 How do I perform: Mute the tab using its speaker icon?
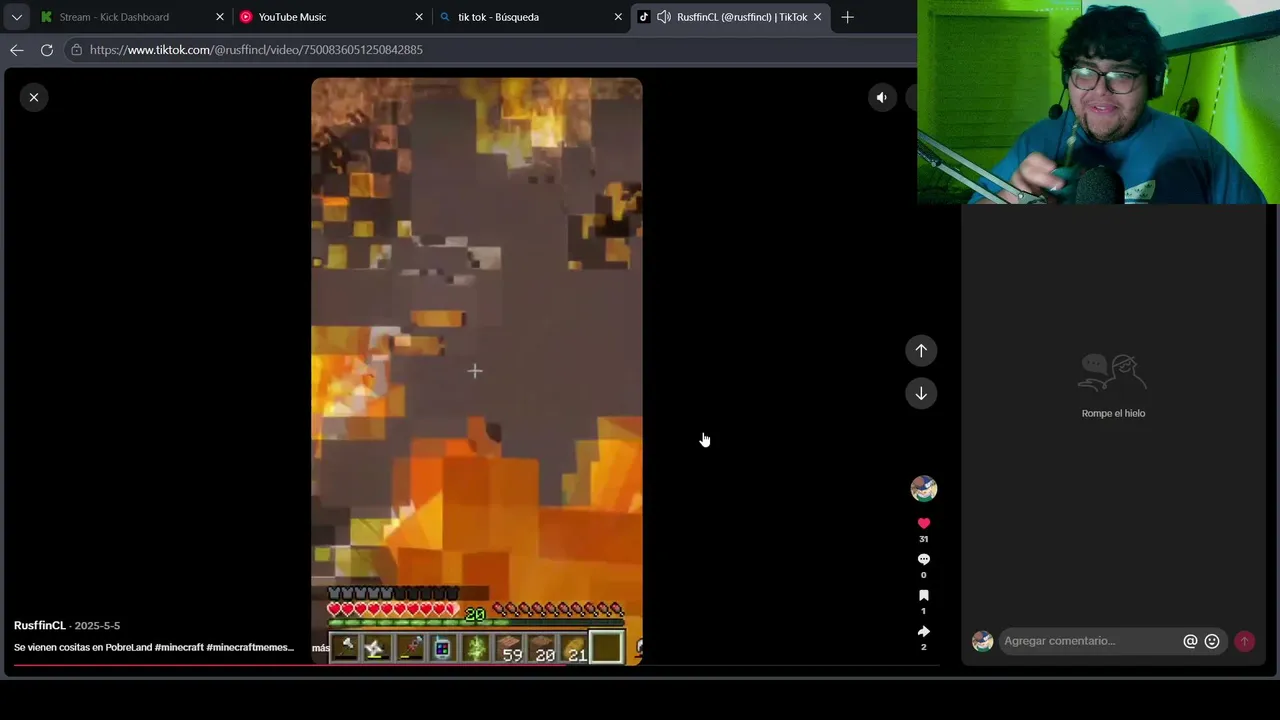point(664,17)
